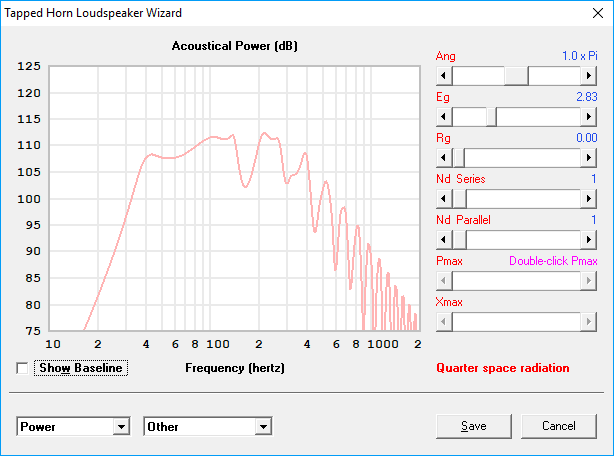Screen dimensions: 614x456
Task: Click the Acoustical Power chart curve area
Action: click(x=235, y=198)
